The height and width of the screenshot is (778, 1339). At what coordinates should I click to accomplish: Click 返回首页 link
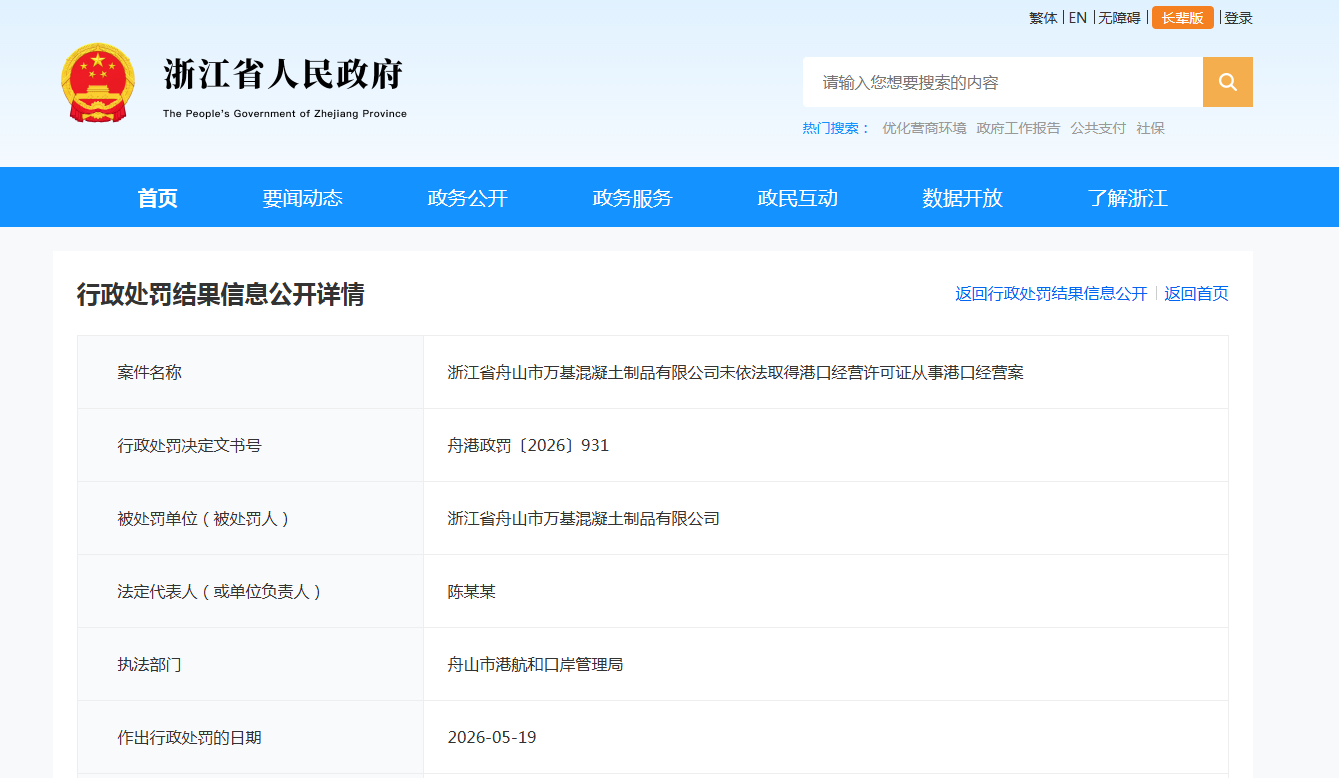click(1196, 294)
